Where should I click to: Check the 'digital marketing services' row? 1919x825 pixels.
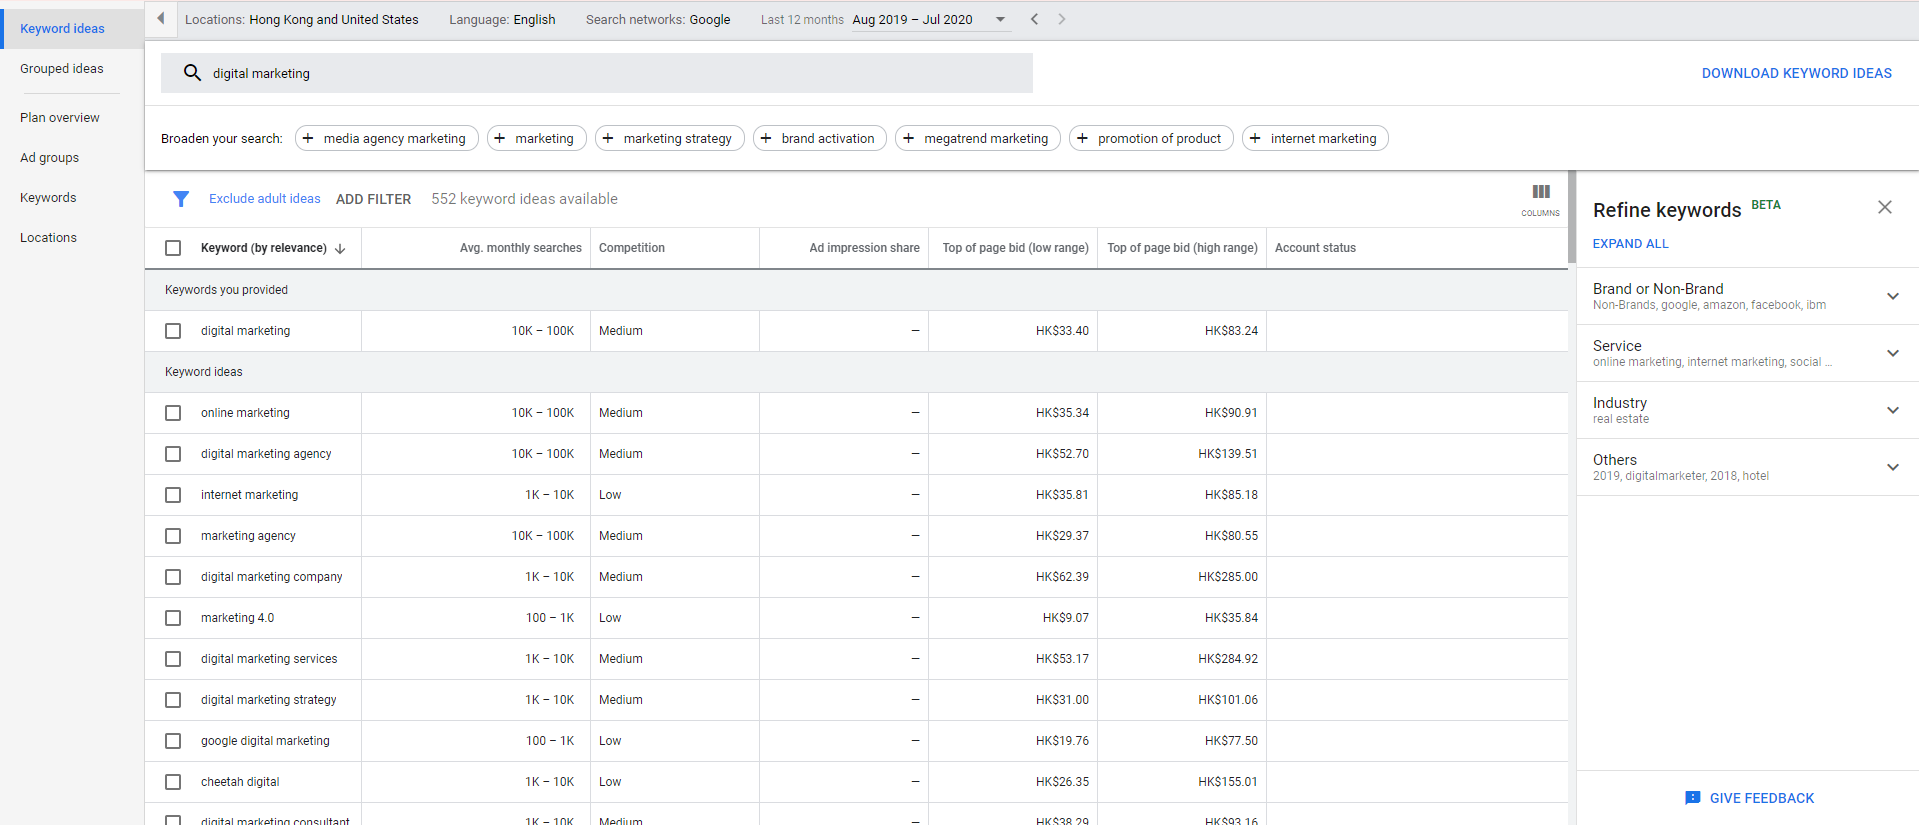173,659
